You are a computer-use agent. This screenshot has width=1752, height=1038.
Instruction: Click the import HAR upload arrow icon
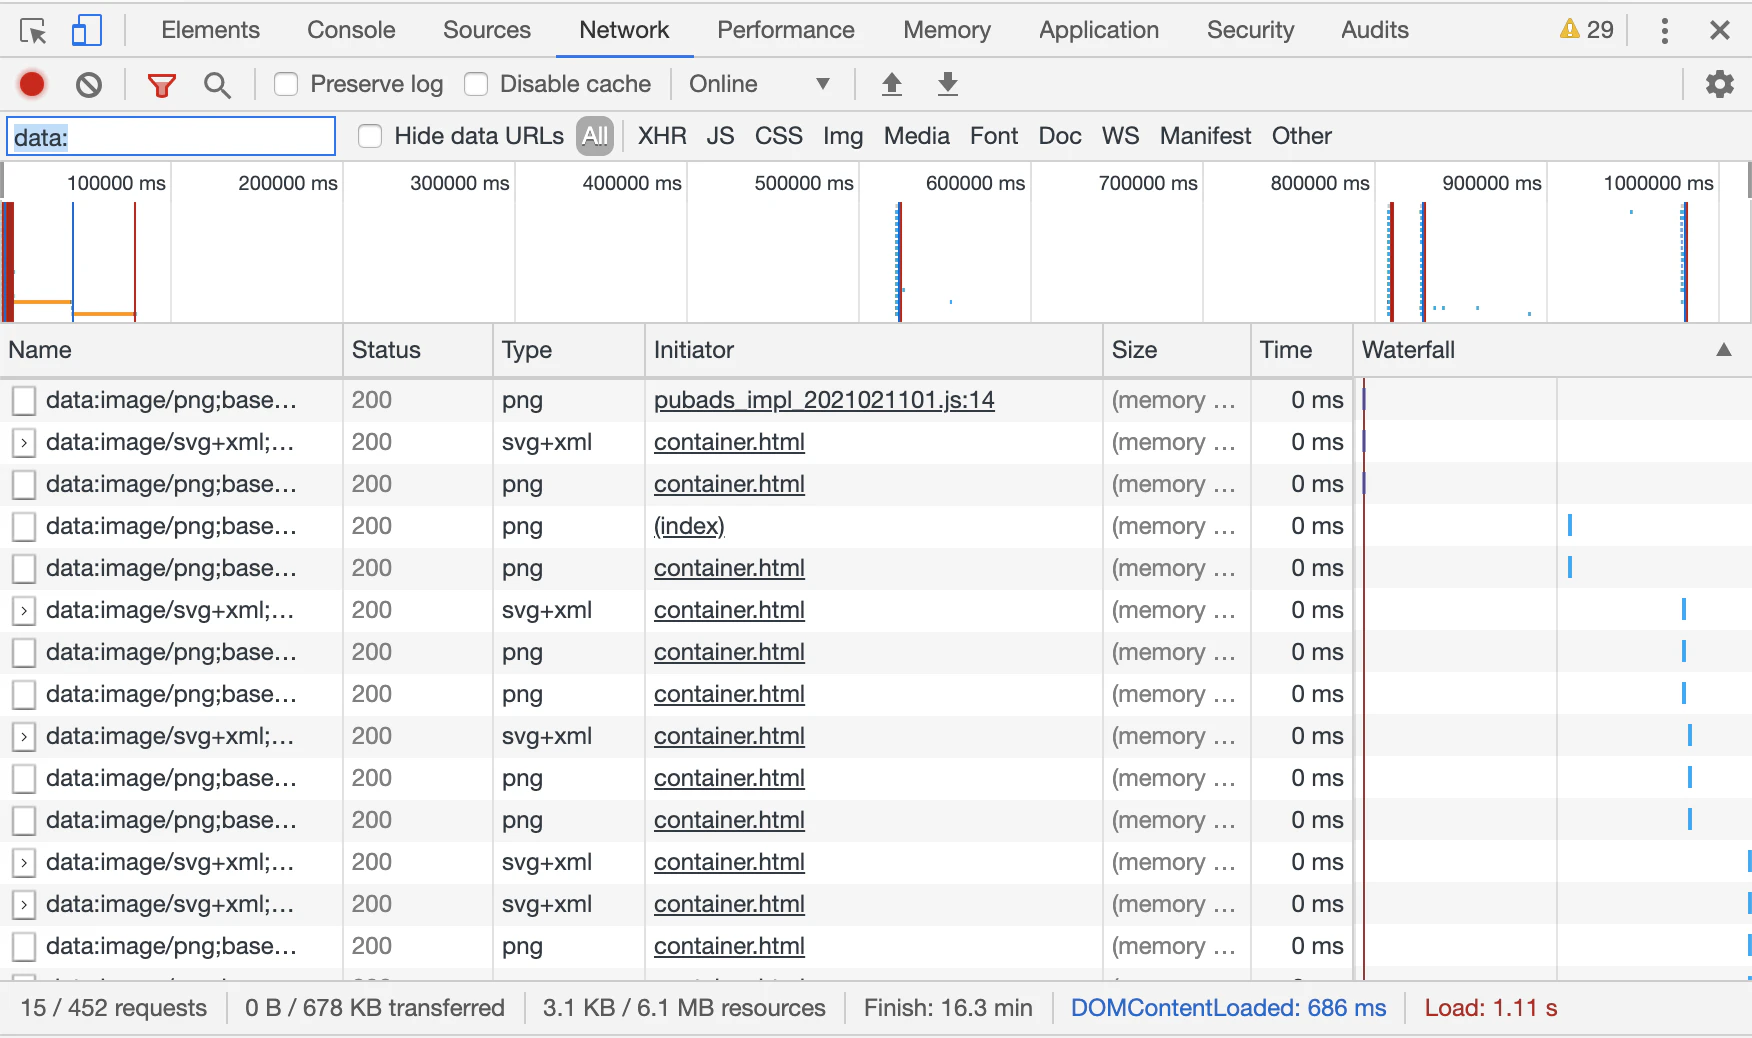click(x=892, y=84)
